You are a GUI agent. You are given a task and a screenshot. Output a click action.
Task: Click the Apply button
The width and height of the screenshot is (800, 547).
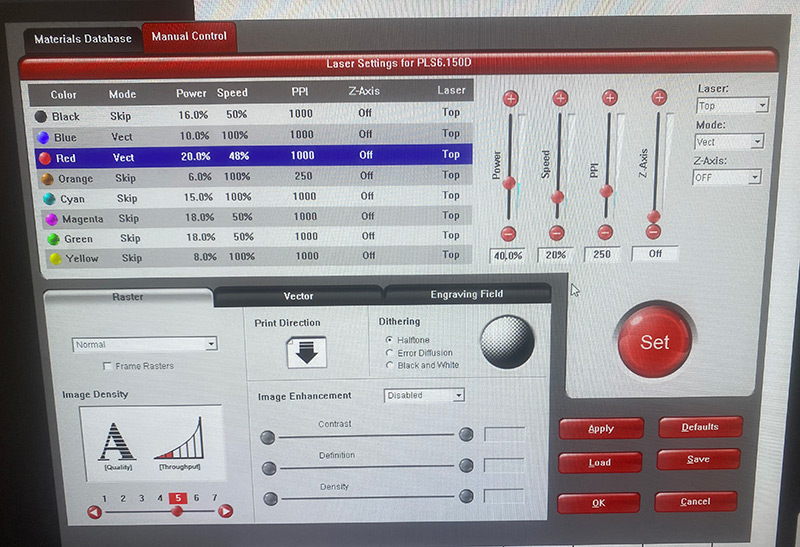pyautogui.click(x=601, y=429)
